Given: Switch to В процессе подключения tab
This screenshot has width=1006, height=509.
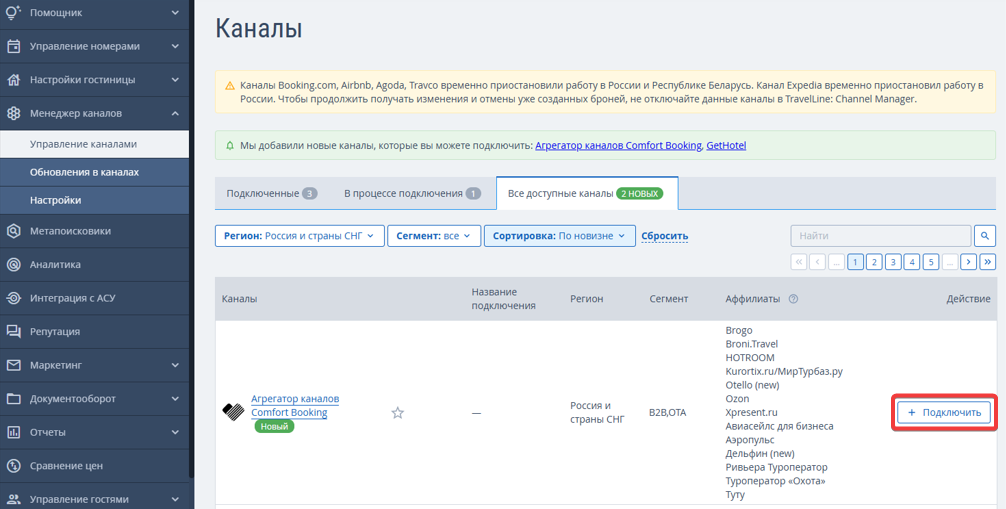Looking at the screenshot, I should 413,193.
